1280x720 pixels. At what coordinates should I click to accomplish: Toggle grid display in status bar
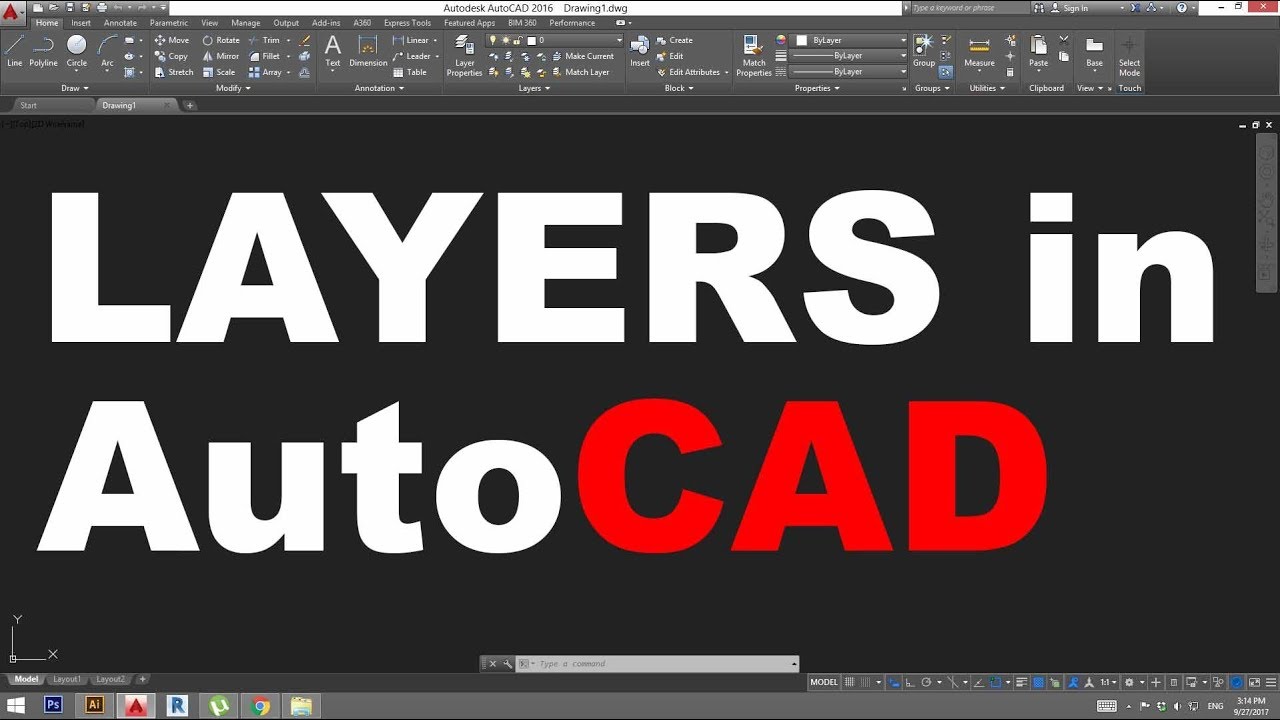(850, 682)
